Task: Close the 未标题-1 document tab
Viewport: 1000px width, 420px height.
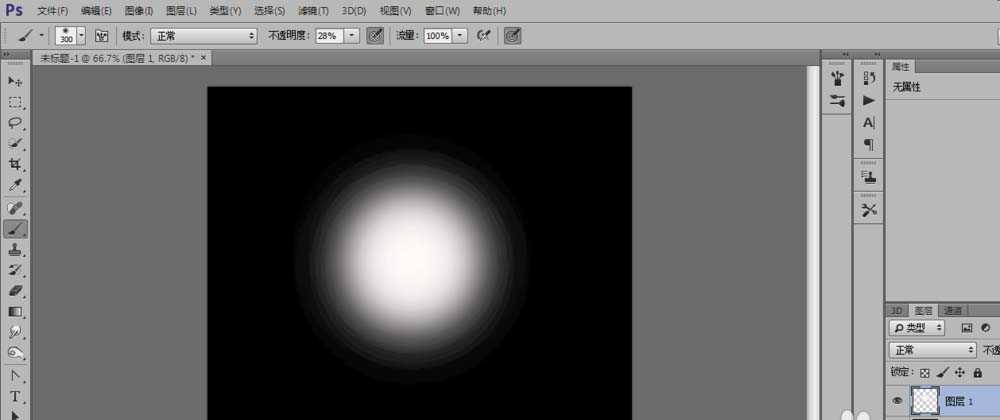Action: [x=205, y=58]
